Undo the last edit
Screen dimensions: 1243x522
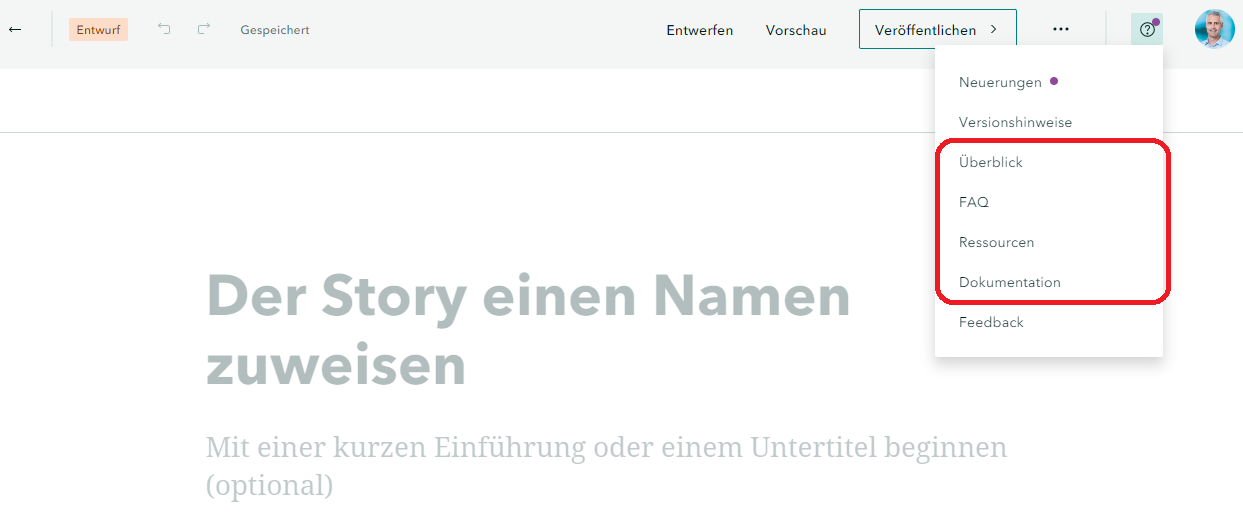tap(164, 30)
